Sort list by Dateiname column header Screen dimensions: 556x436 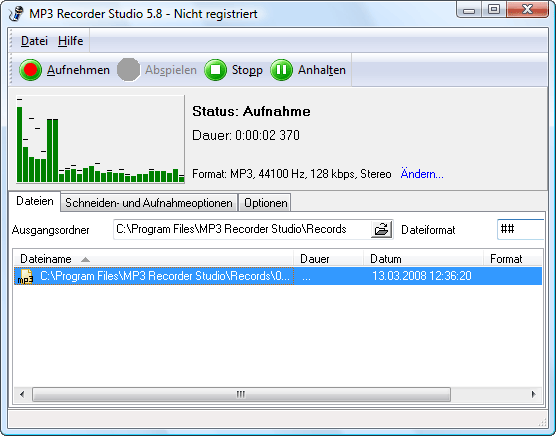point(154,259)
